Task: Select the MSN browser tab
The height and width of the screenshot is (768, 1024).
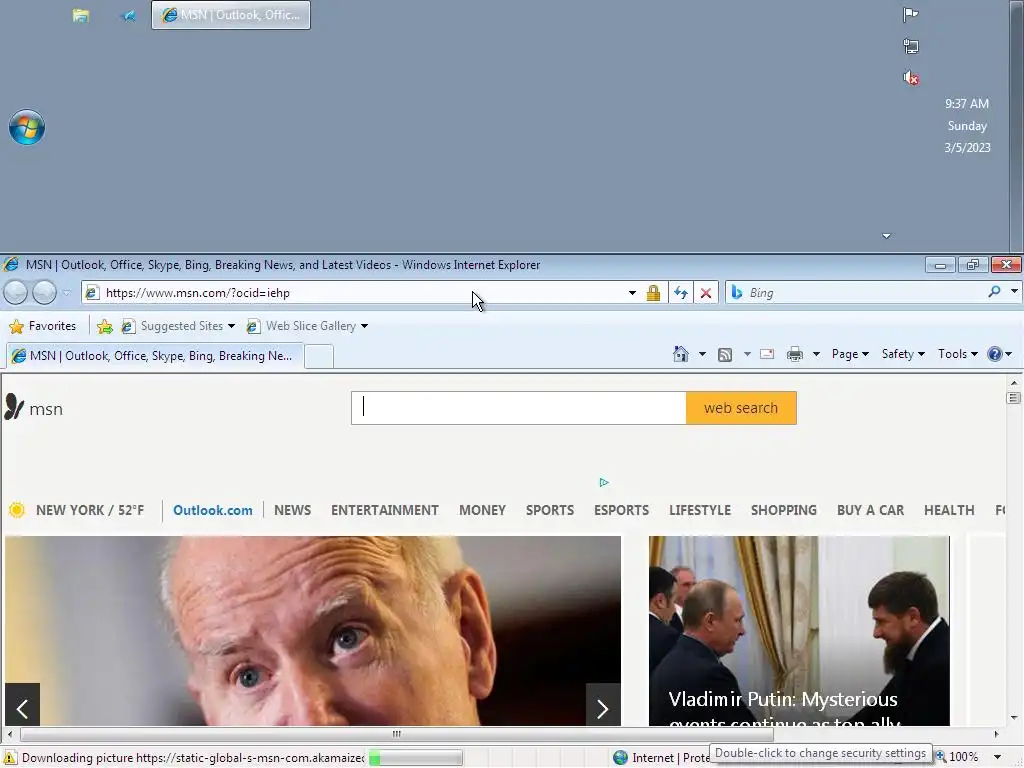Action: (x=155, y=356)
